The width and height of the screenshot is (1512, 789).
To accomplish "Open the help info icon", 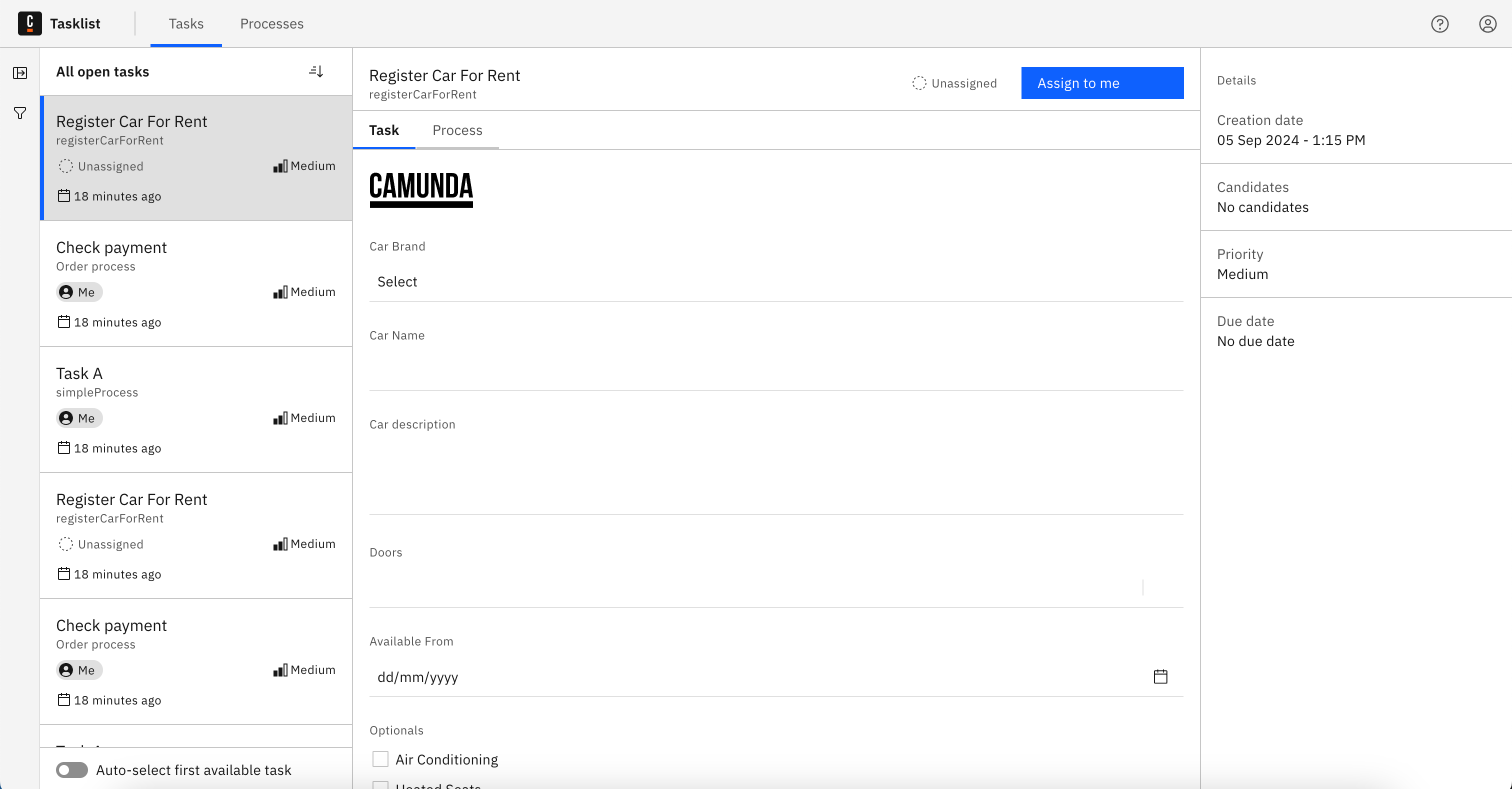I will click(x=1440, y=24).
